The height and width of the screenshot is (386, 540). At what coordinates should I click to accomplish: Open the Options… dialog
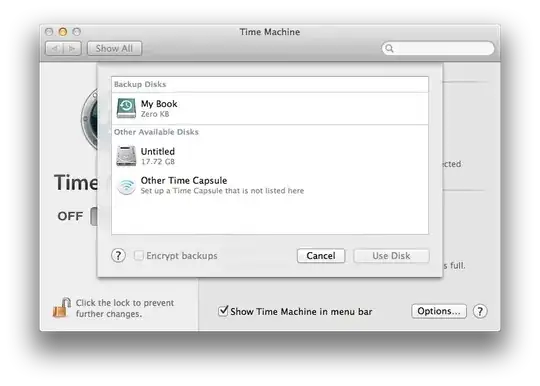click(x=439, y=311)
